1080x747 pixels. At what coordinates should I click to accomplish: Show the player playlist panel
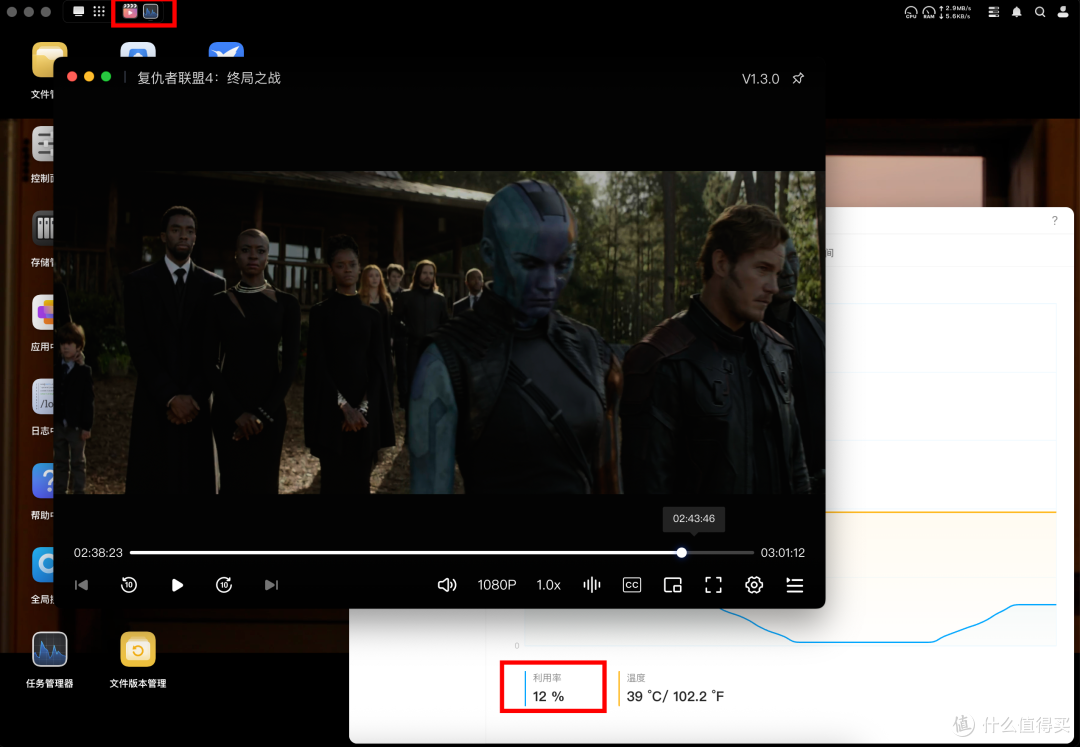click(x=795, y=585)
